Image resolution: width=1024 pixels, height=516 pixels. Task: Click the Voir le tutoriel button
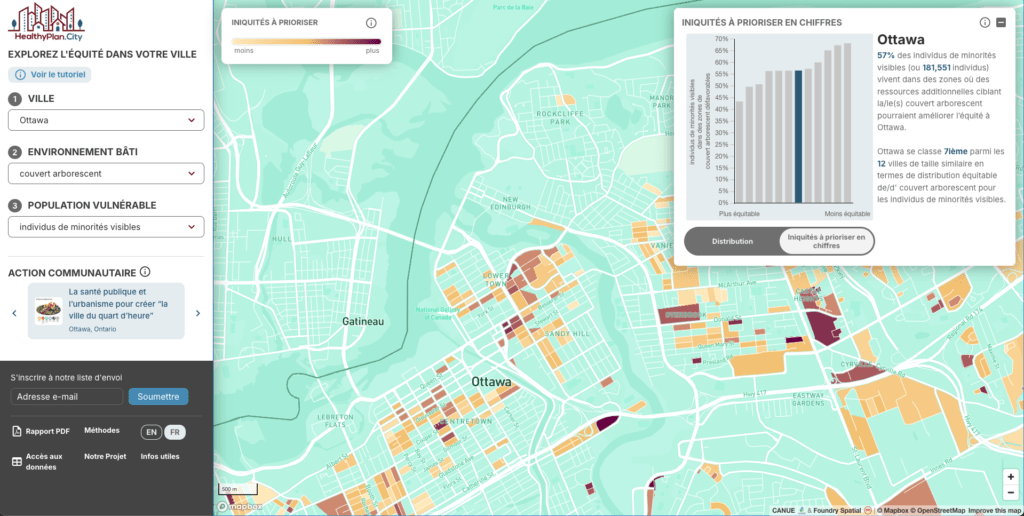click(50, 75)
